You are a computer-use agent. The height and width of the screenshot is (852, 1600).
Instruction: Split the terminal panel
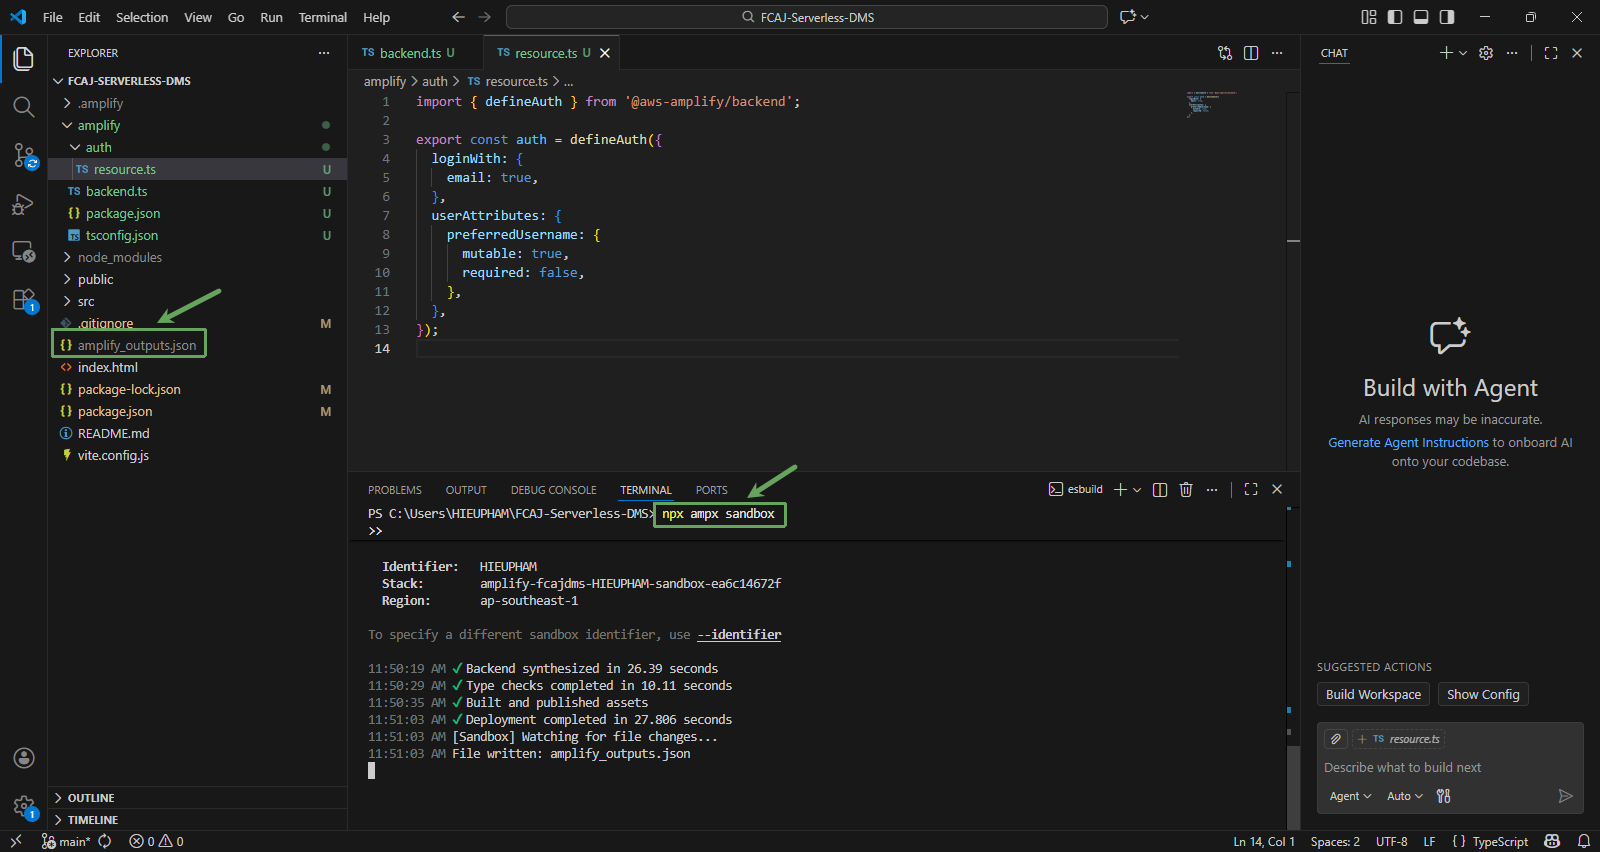click(1160, 489)
